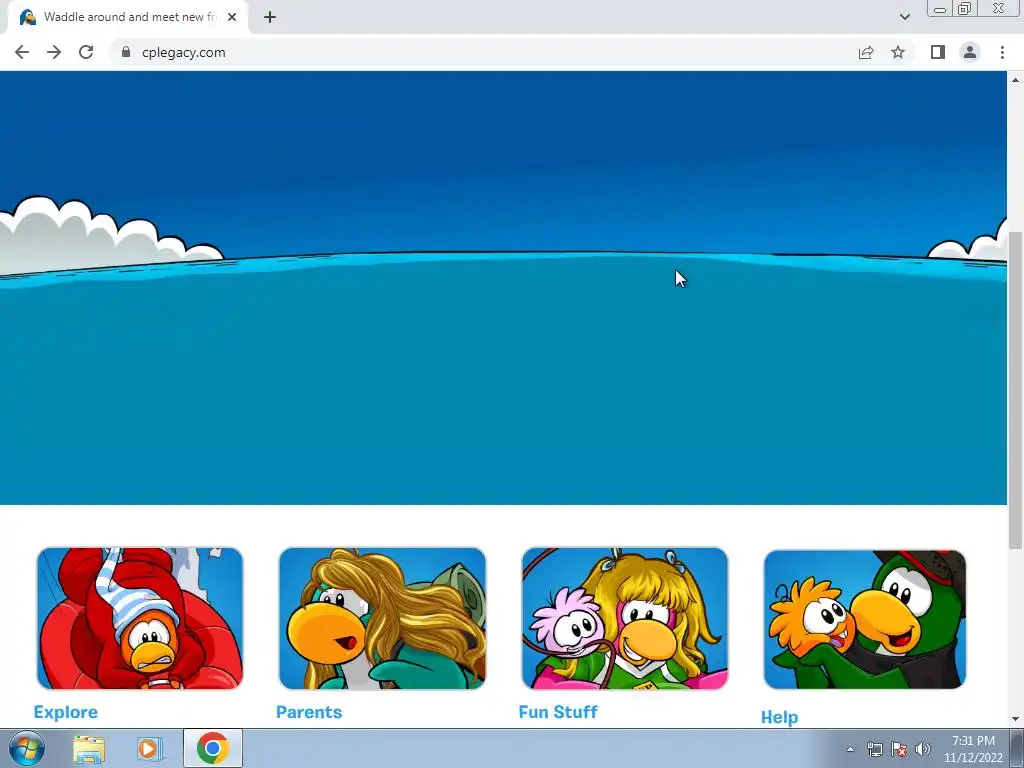Select Chrome icon in taskbar
The width and height of the screenshot is (1024, 768).
click(x=212, y=748)
